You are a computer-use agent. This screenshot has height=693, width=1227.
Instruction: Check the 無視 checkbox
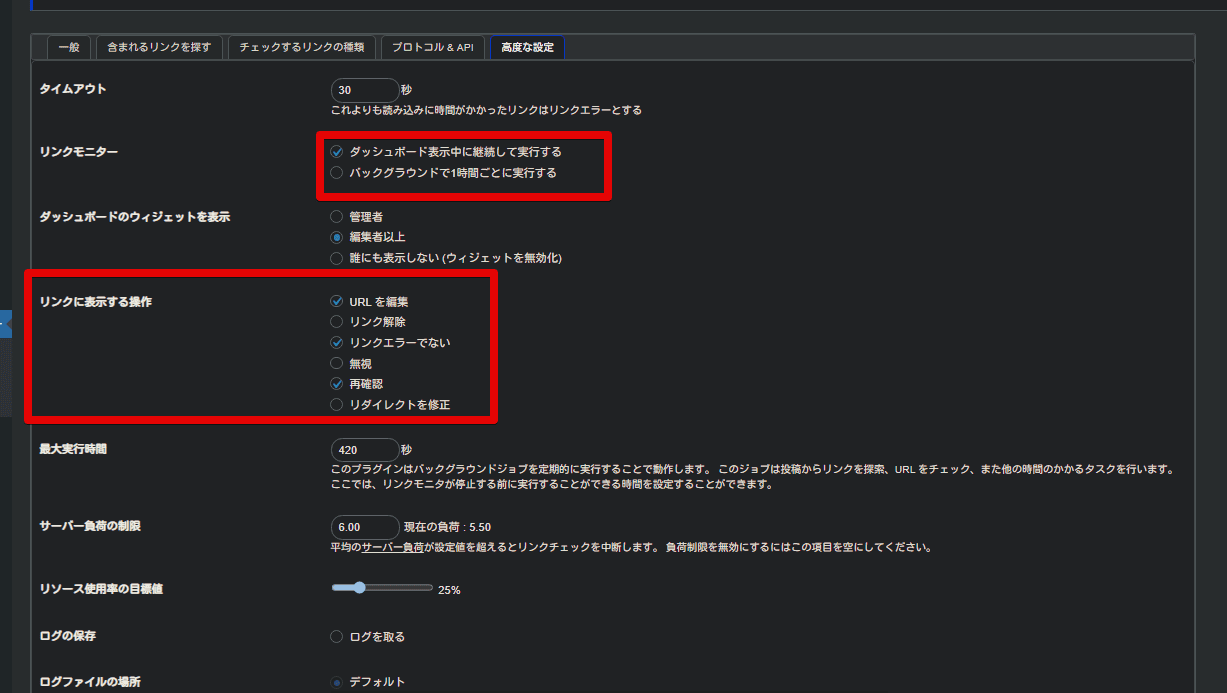tap(337, 363)
